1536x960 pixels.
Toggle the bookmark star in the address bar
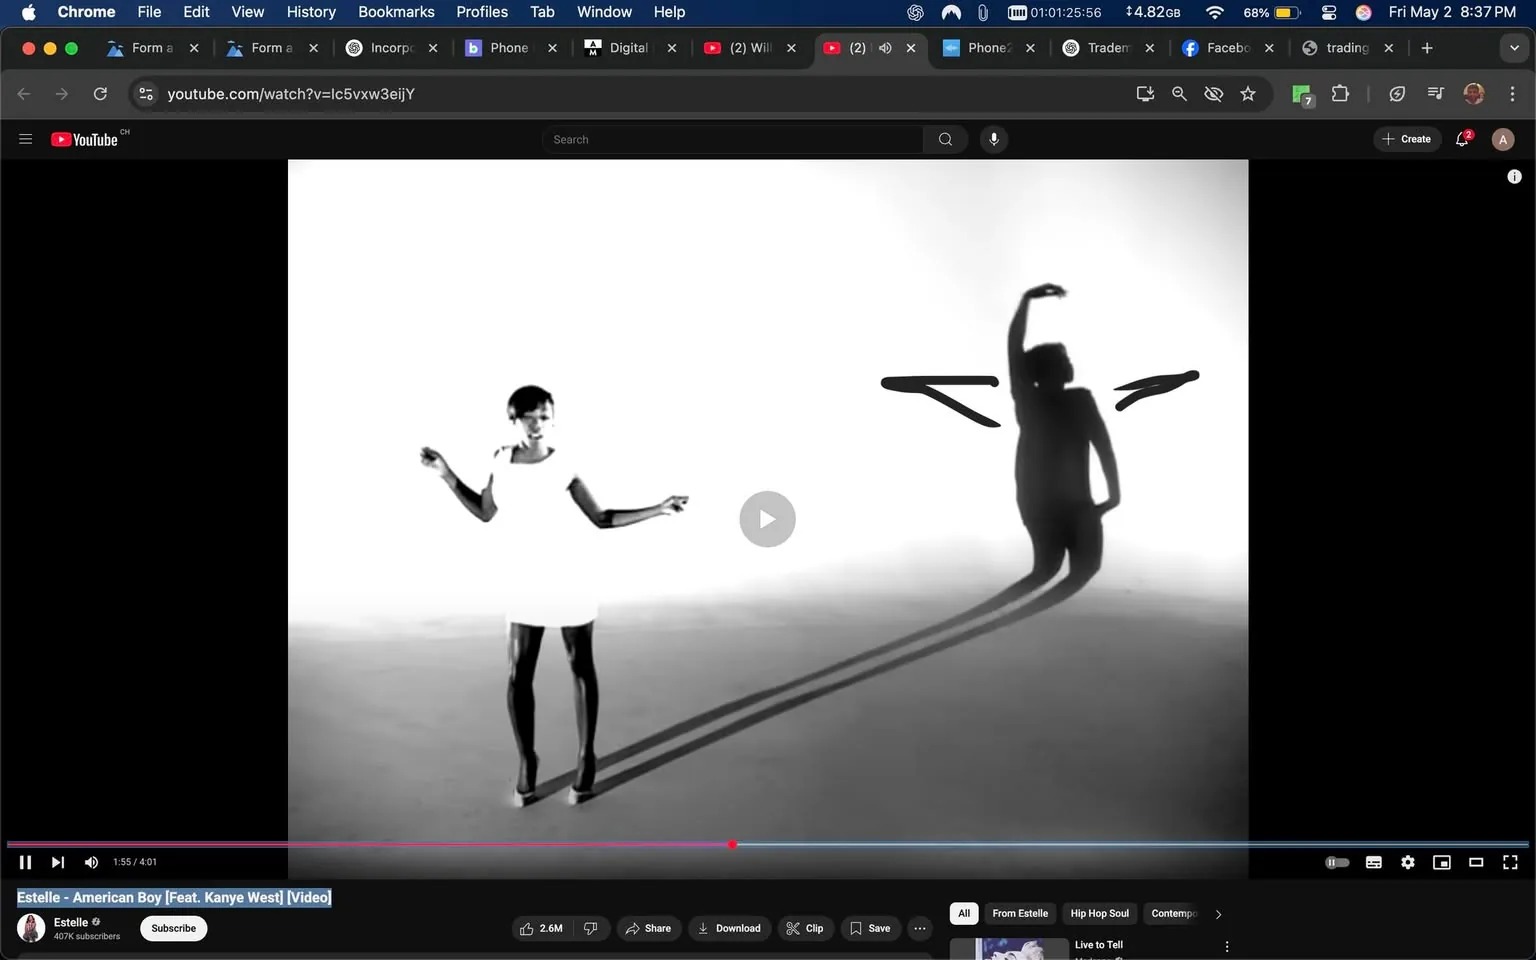click(x=1247, y=93)
